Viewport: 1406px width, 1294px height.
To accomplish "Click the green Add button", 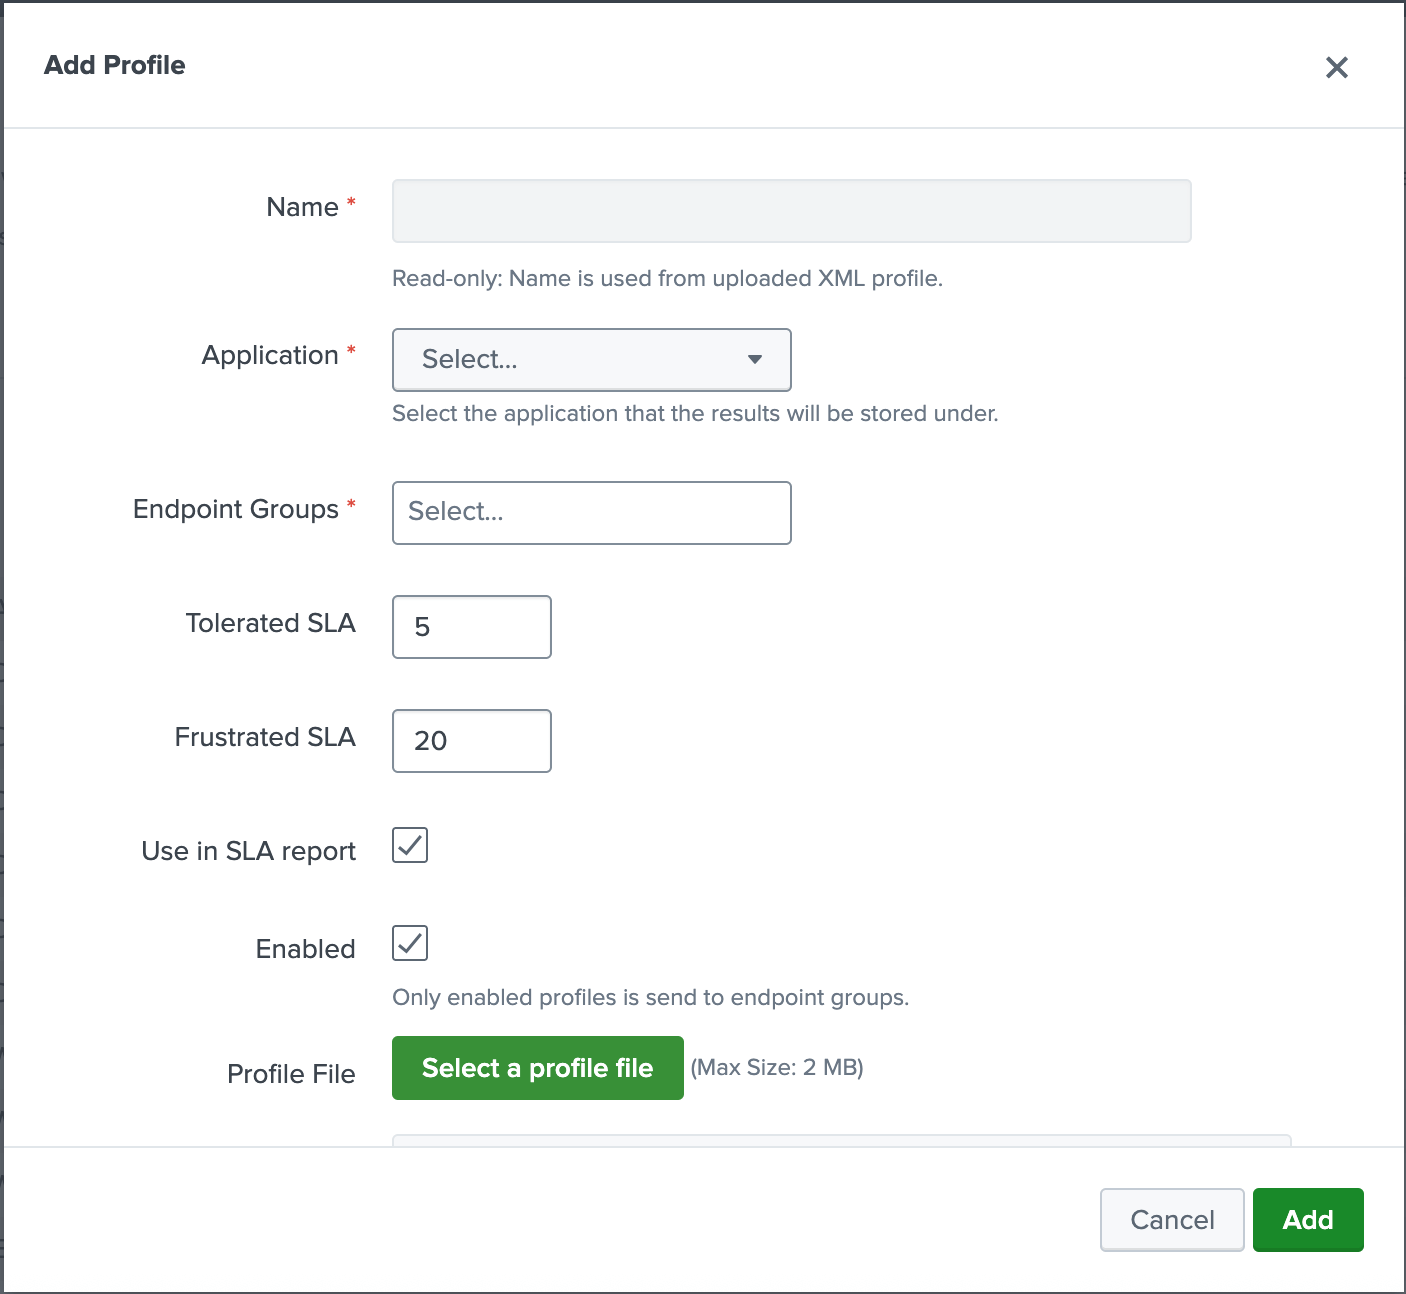I will [x=1307, y=1219].
